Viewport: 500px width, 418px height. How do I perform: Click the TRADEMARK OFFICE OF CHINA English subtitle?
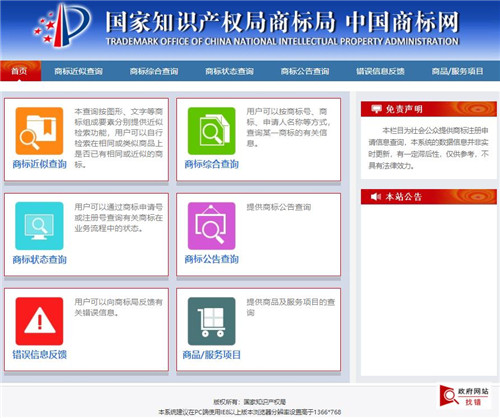(282, 42)
